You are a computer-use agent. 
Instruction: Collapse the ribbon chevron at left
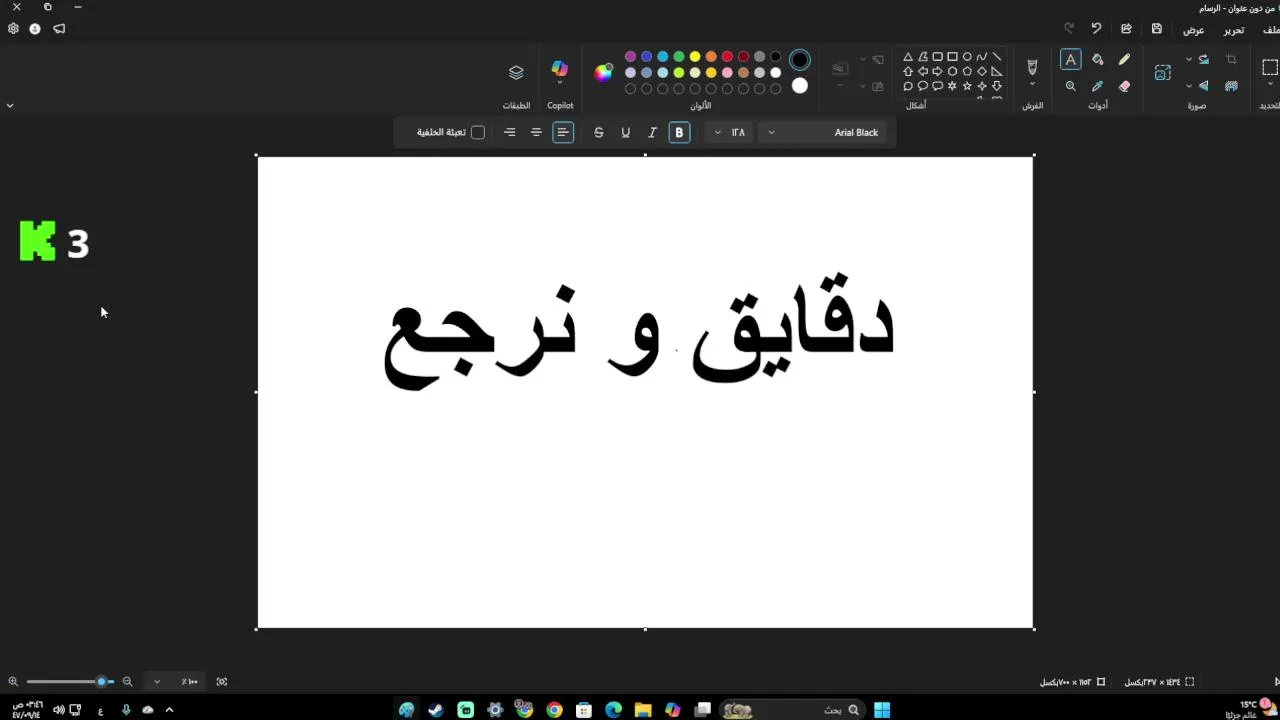click(x=10, y=105)
